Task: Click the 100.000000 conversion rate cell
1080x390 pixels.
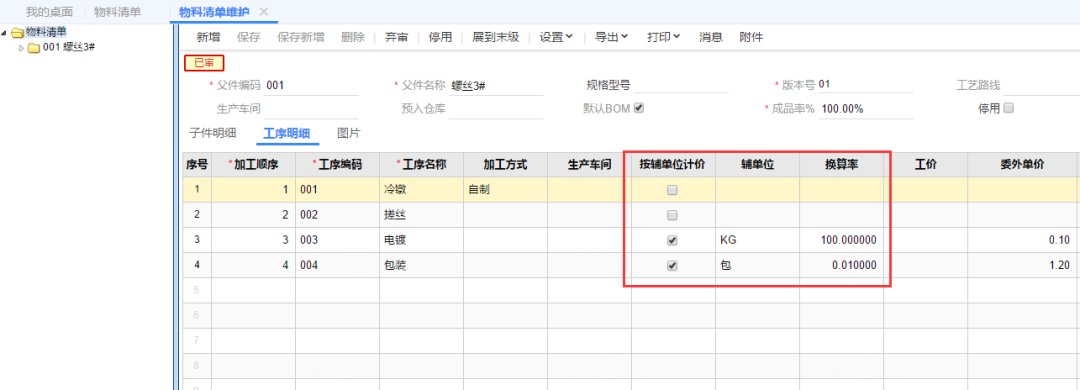Action: (842, 240)
